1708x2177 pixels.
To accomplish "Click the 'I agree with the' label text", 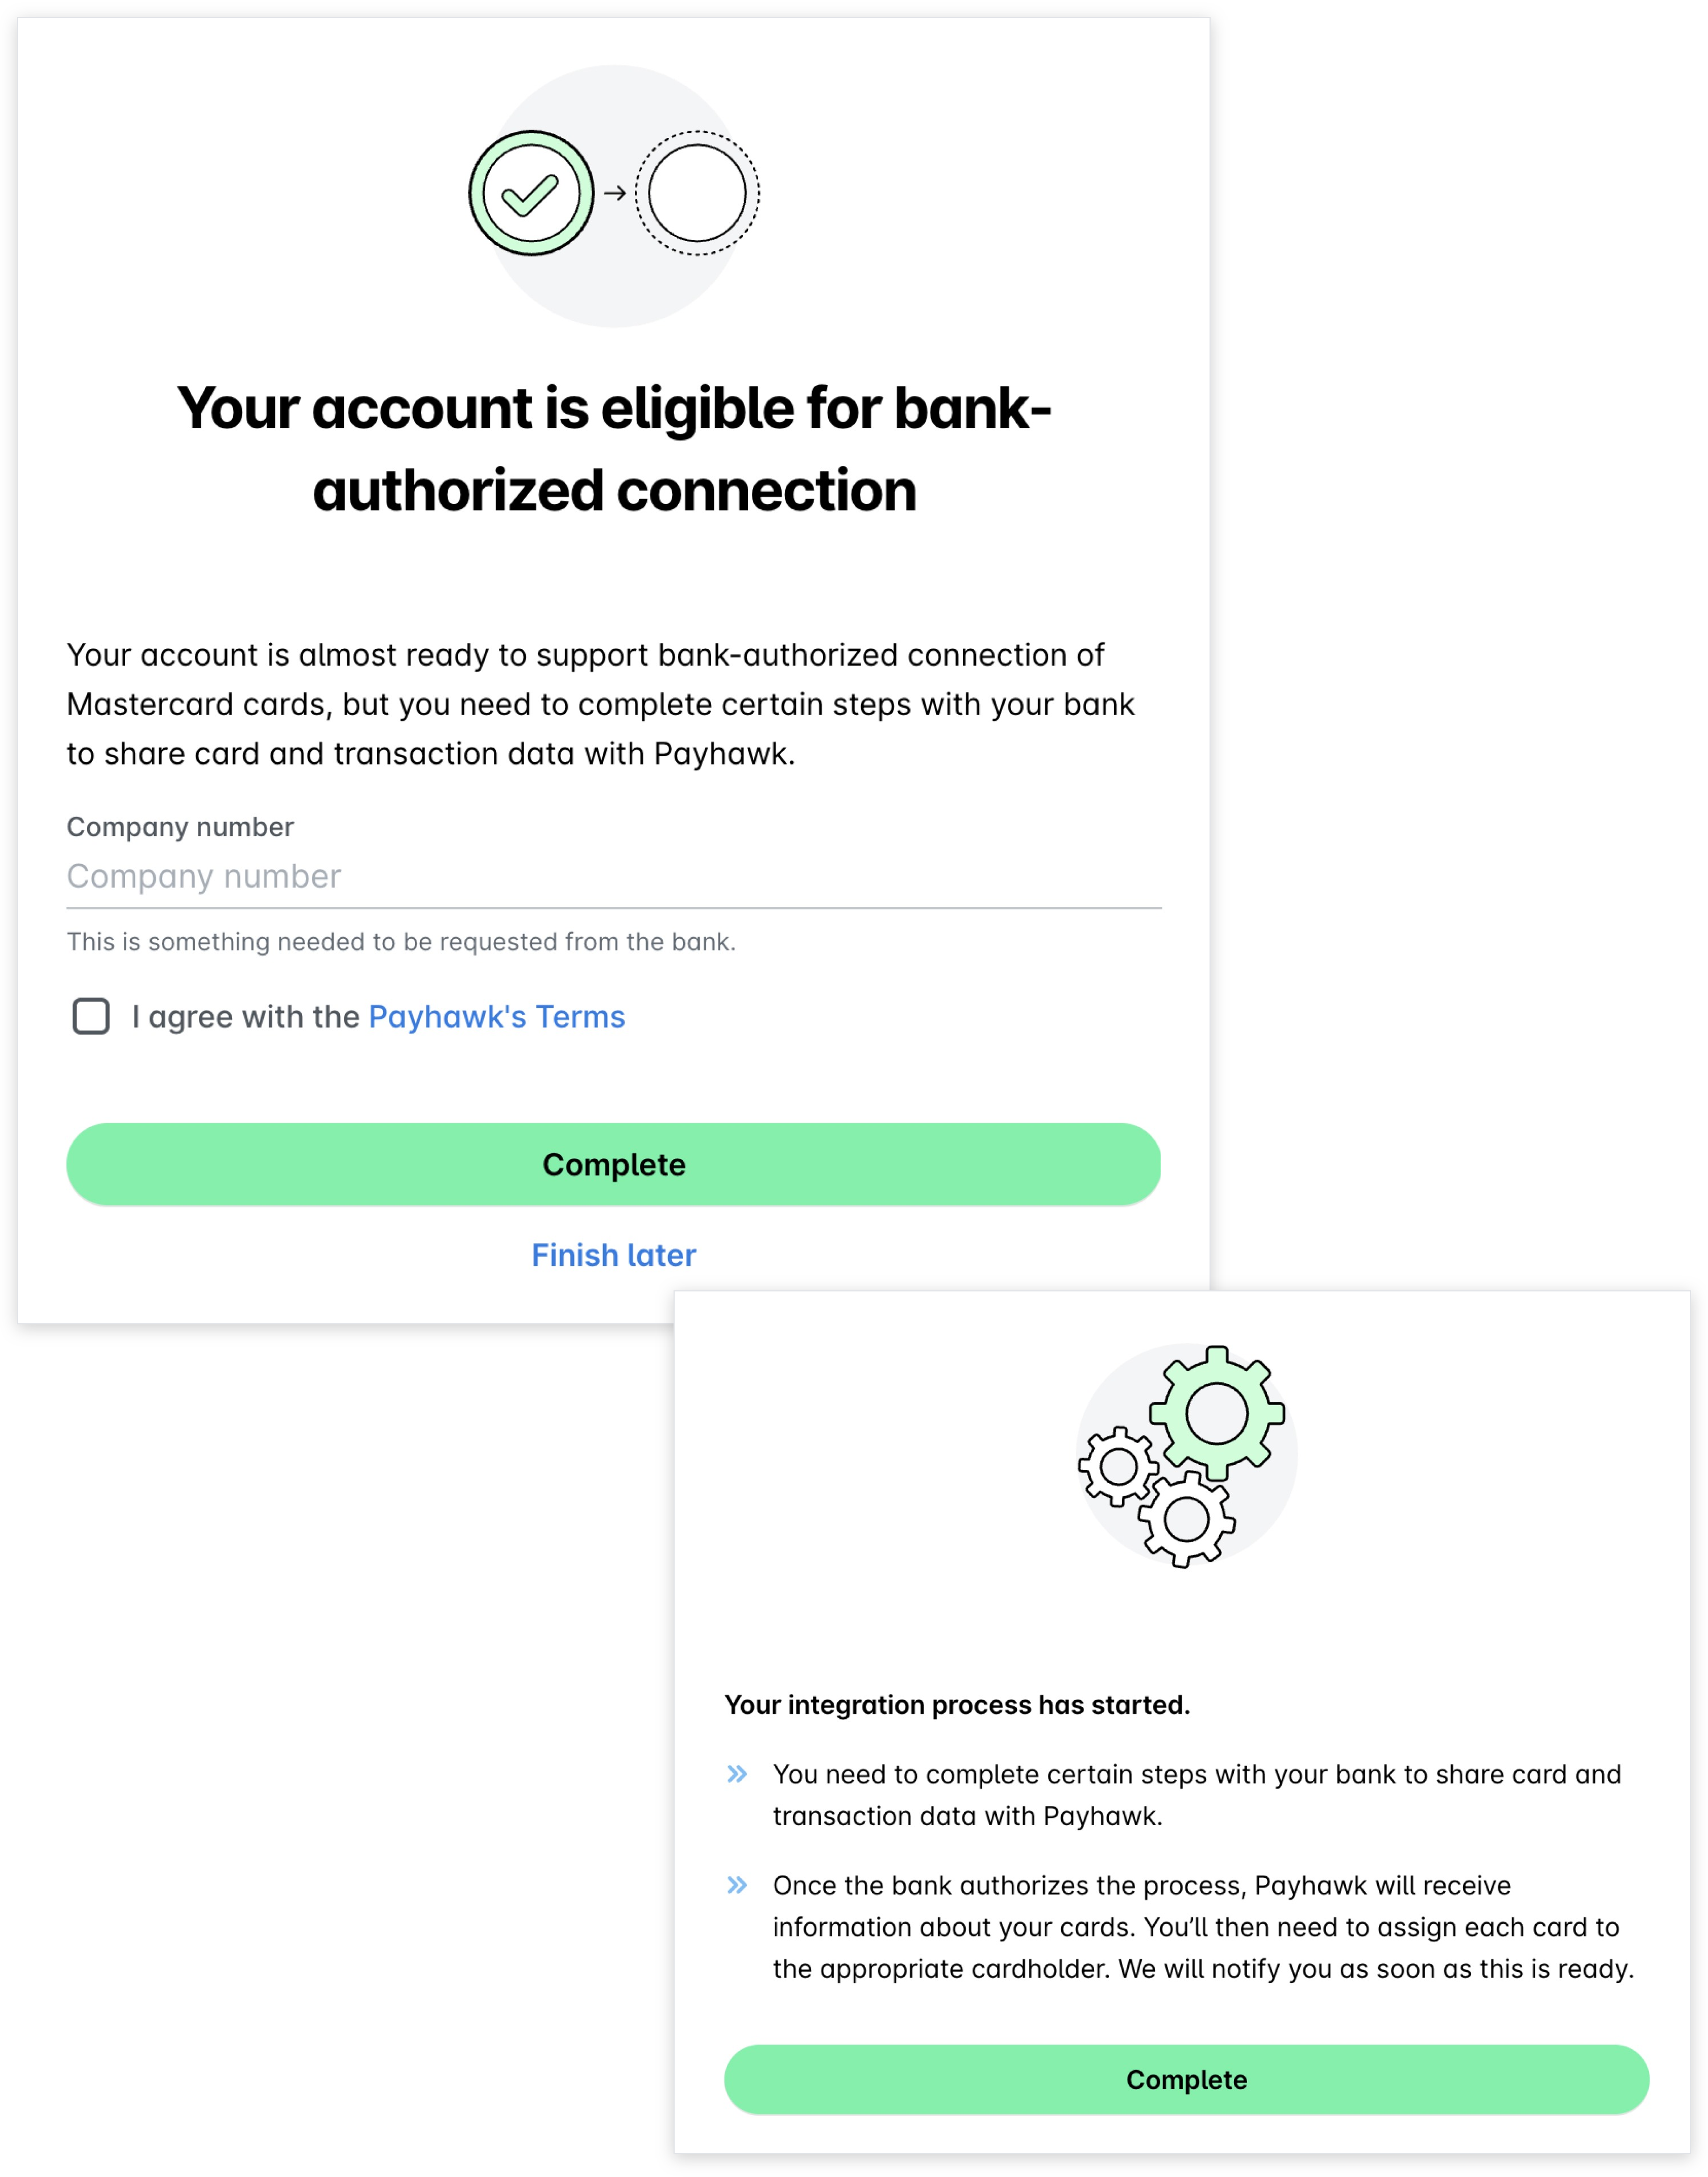I will pyautogui.click(x=246, y=1016).
